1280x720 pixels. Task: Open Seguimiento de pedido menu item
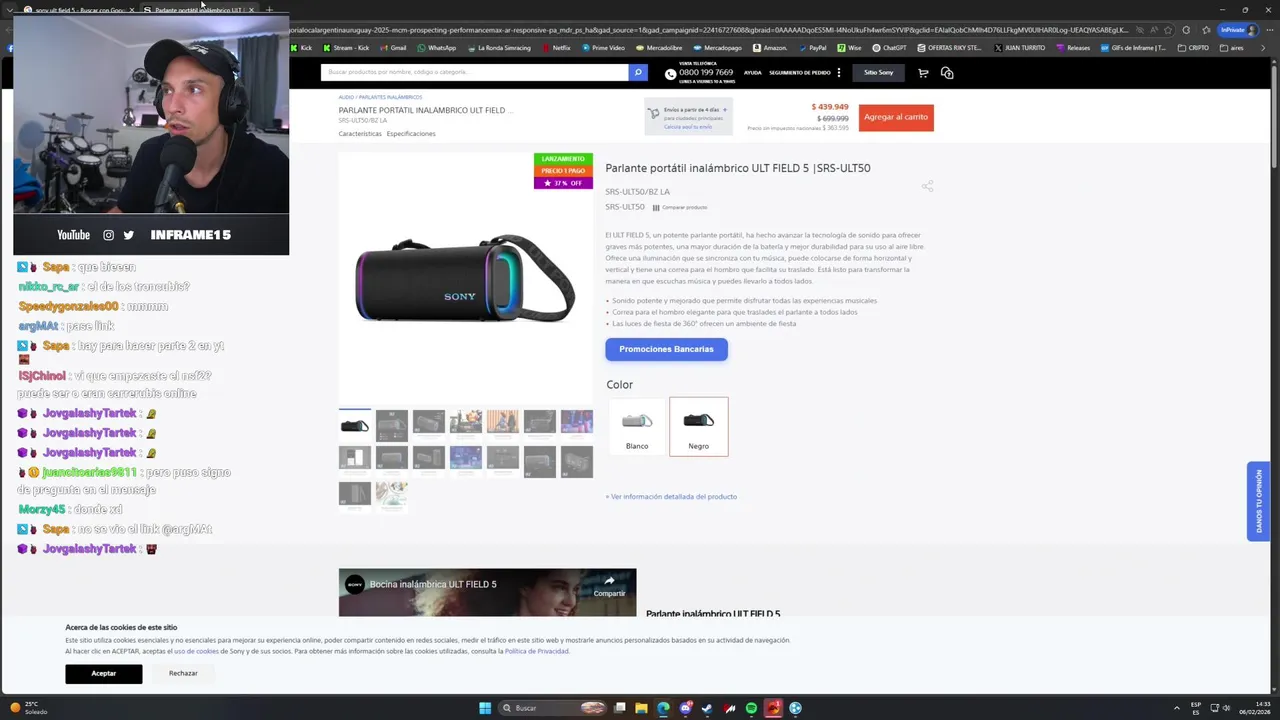(800, 73)
